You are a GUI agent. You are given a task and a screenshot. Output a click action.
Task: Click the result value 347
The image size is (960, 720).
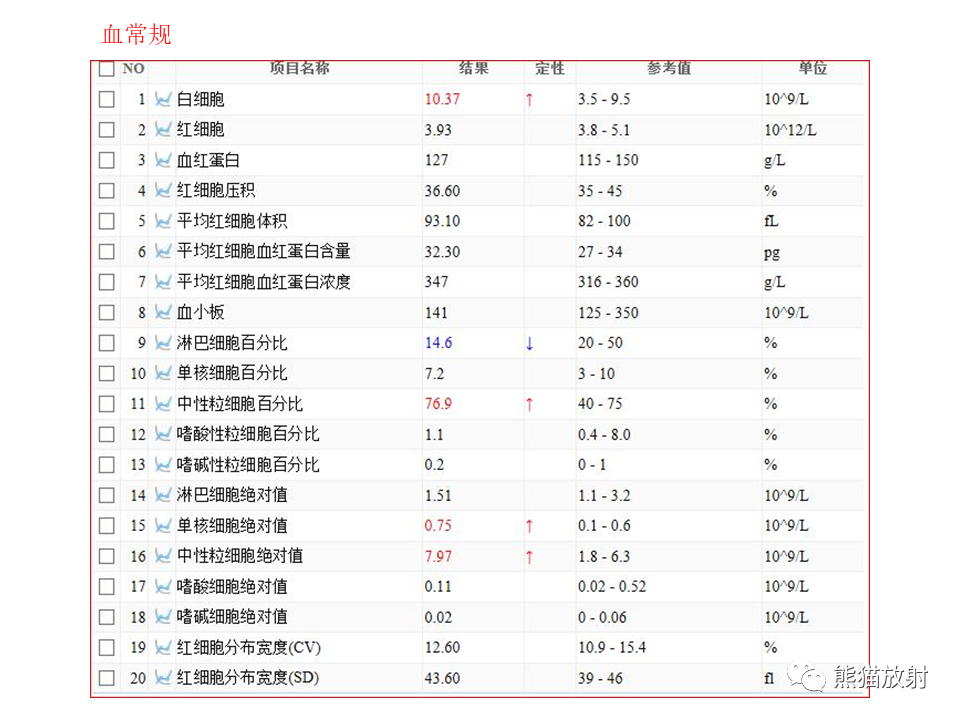click(437, 282)
